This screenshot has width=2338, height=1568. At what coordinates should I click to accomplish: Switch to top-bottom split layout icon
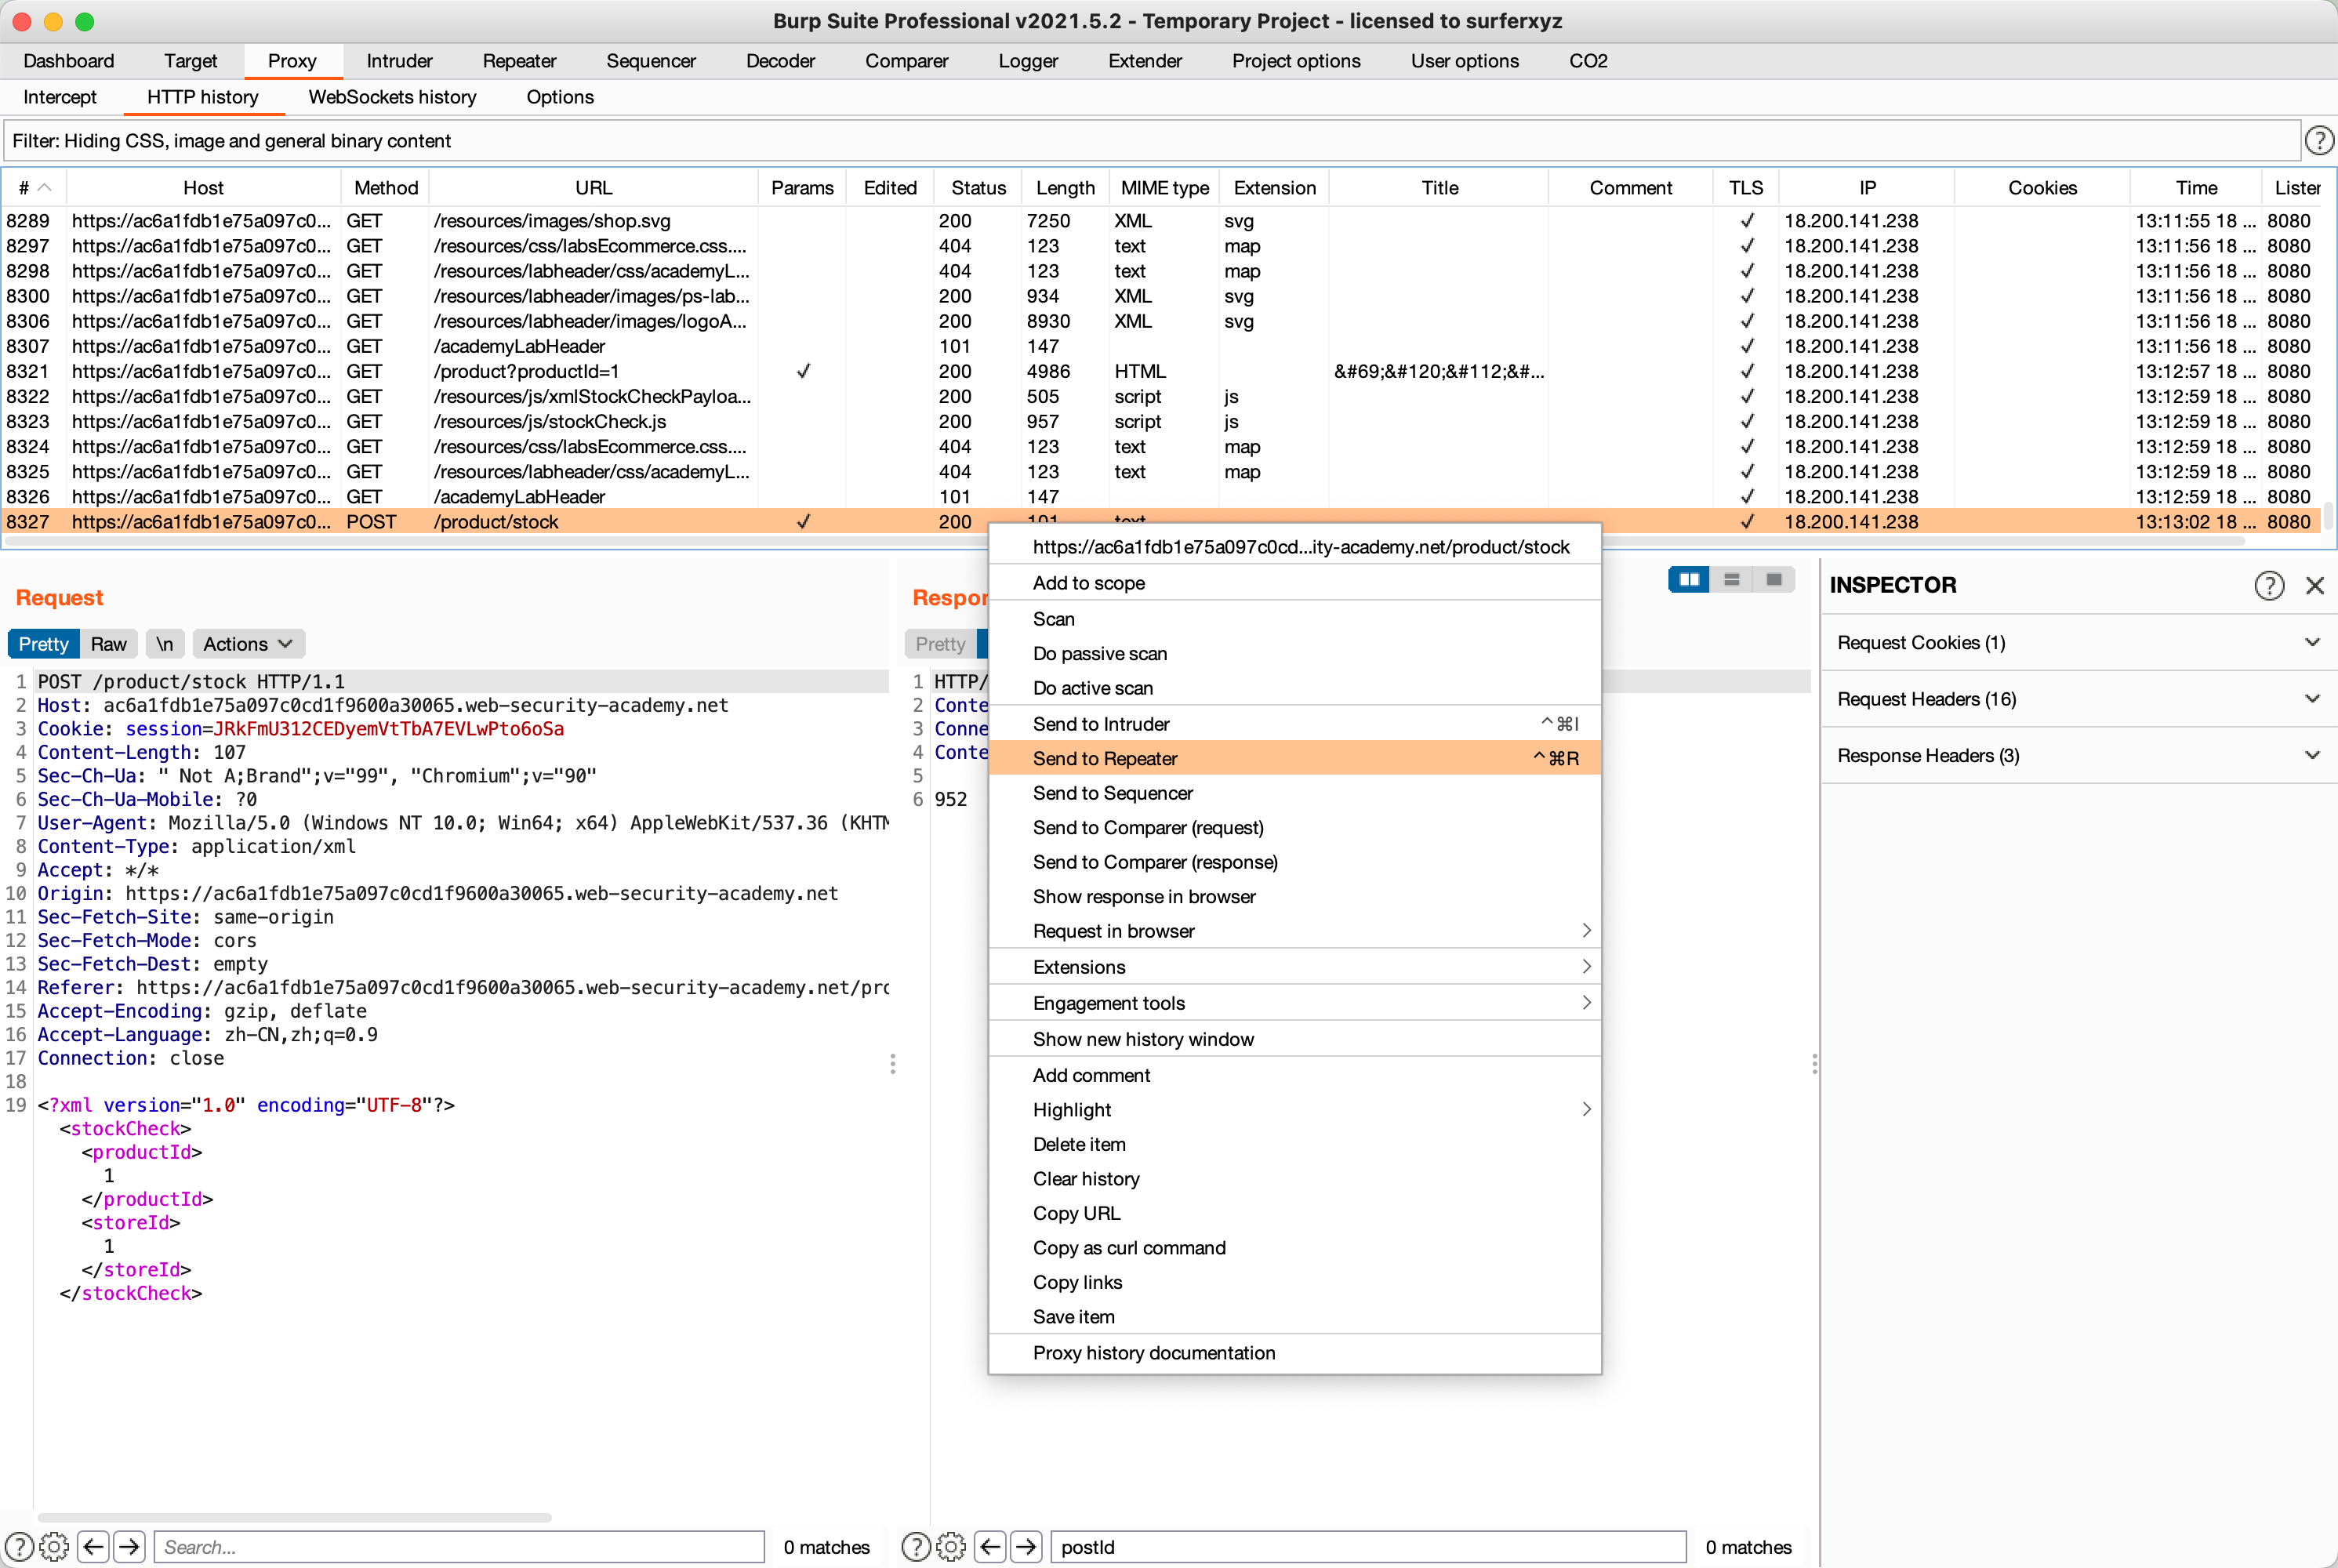1732,579
